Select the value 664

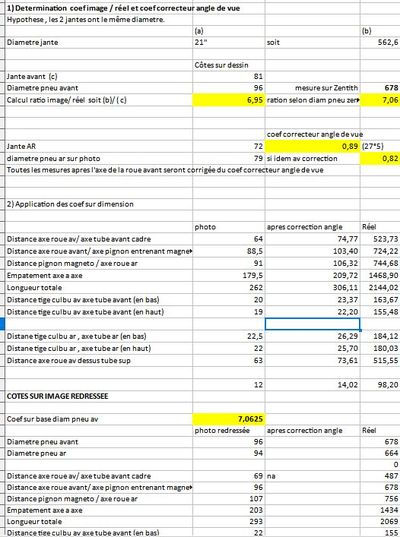click(380, 453)
